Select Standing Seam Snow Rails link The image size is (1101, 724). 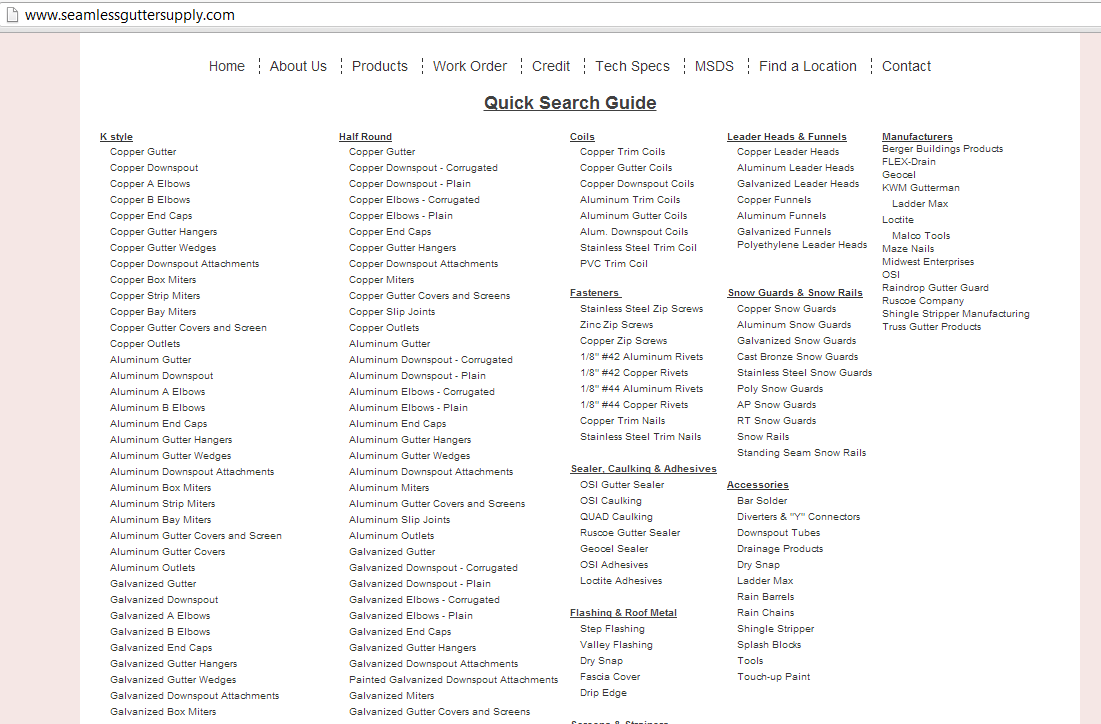click(x=801, y=453)
